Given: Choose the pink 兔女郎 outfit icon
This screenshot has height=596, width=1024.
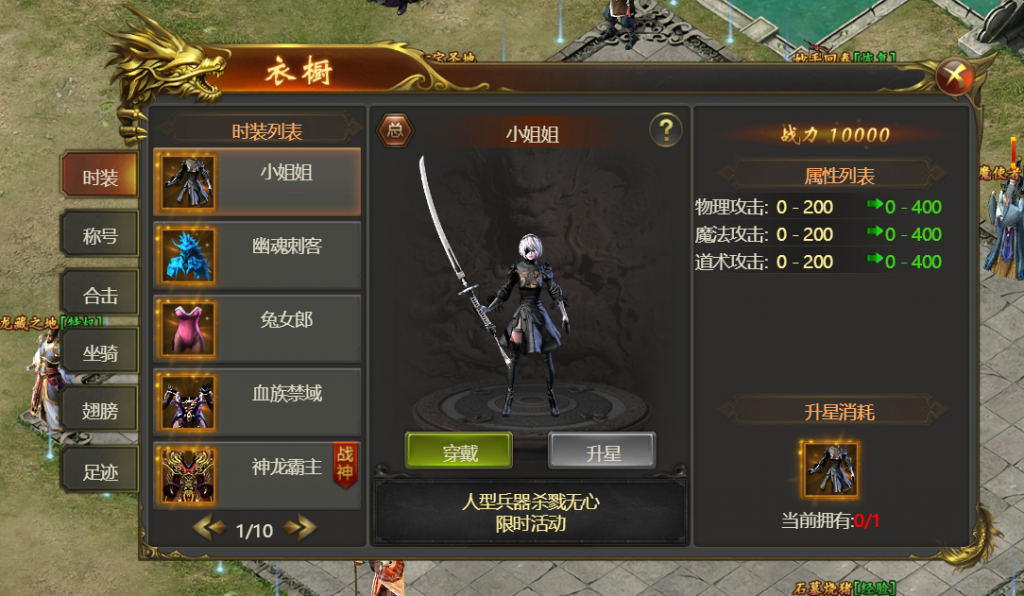Looking at the screenshot, I should pyautogui.click(x=187, y=329).
